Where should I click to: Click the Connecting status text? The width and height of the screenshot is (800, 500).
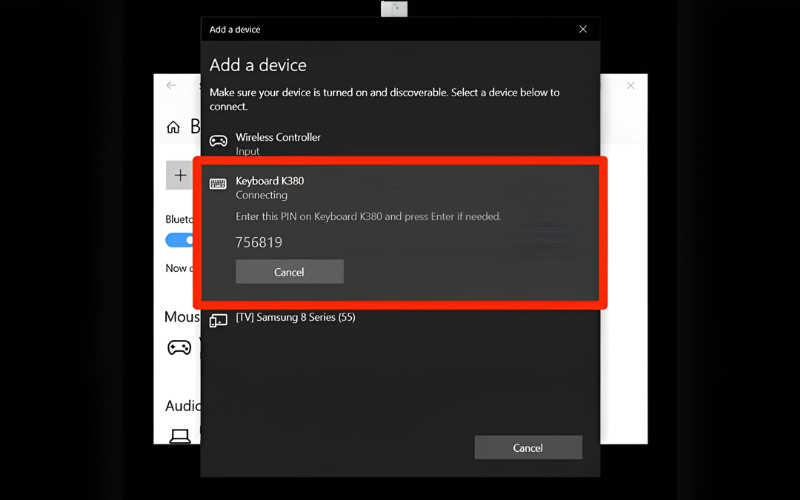261,195
